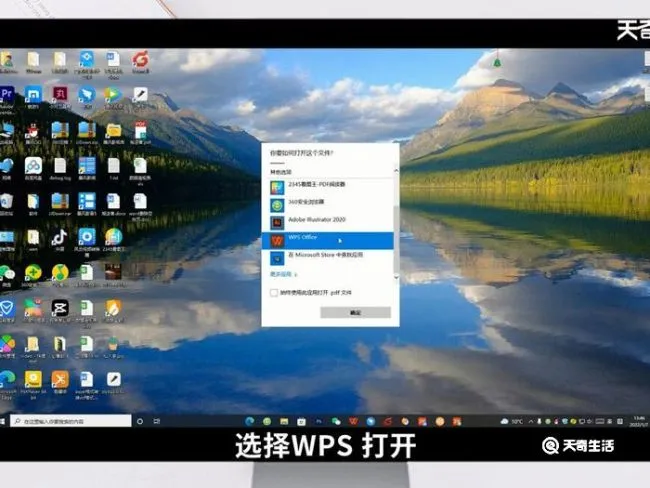Select the orange shield feather desktop icon
650x488 pixels.
(113, 308)
